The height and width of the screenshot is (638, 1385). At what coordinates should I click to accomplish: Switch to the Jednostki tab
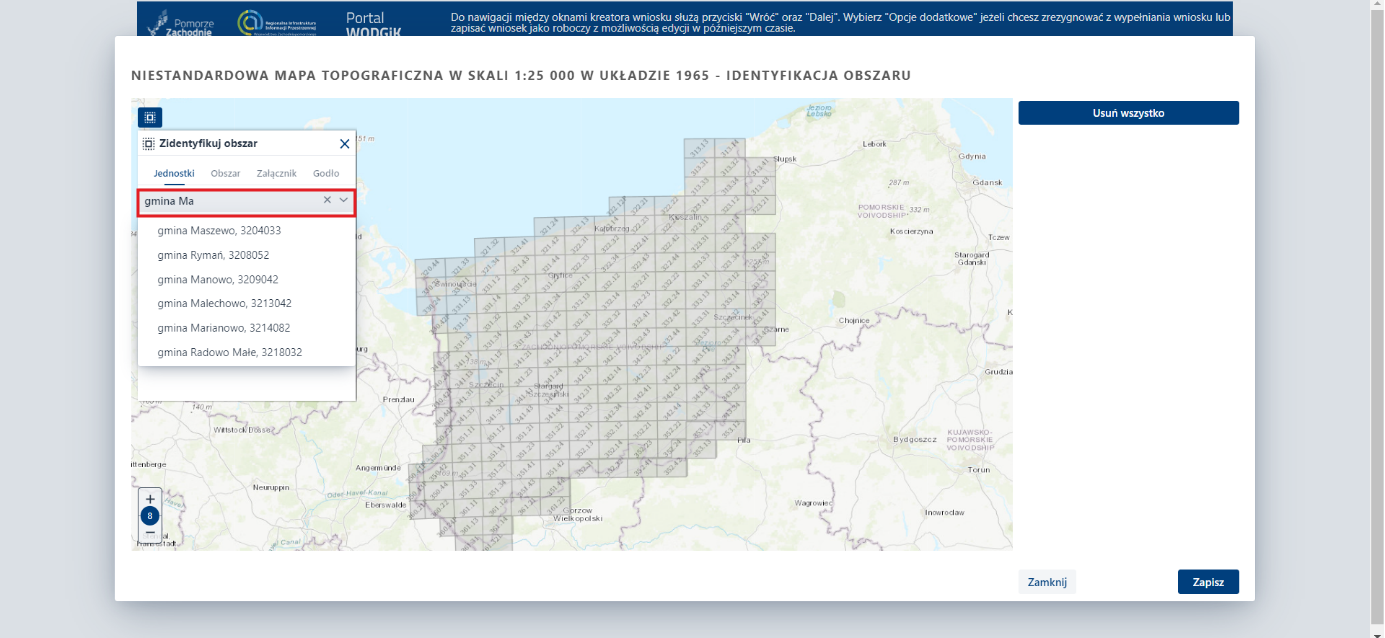(x=174, y=173)
